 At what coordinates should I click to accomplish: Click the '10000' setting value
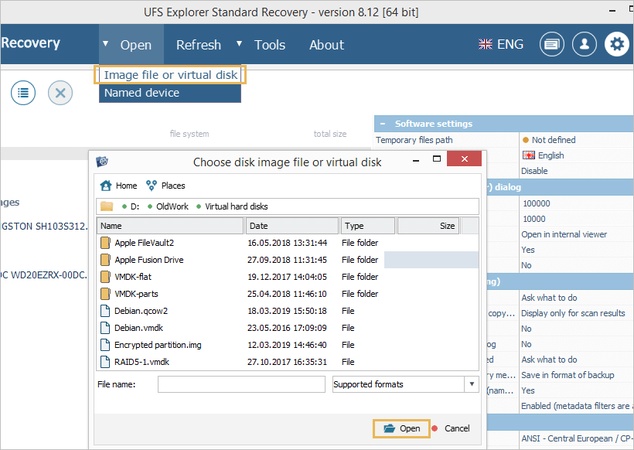[x=534, y=219]
